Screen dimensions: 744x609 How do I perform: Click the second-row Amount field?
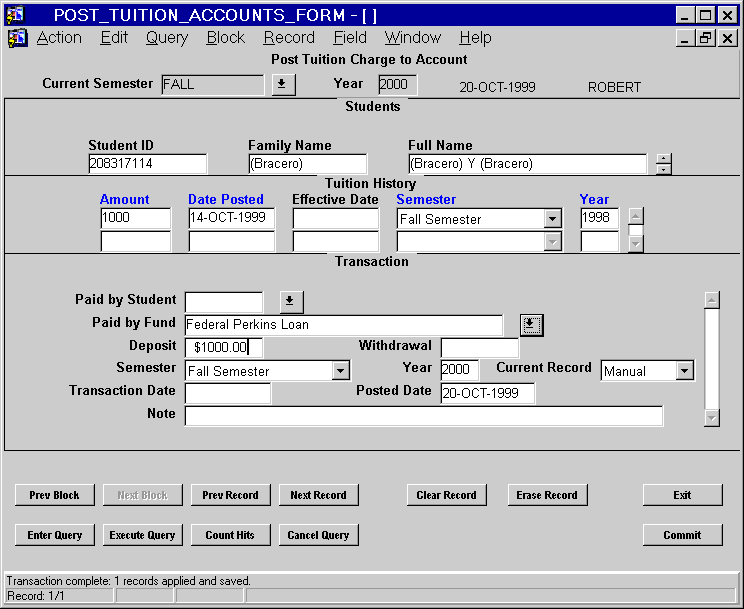click(136, 241)
